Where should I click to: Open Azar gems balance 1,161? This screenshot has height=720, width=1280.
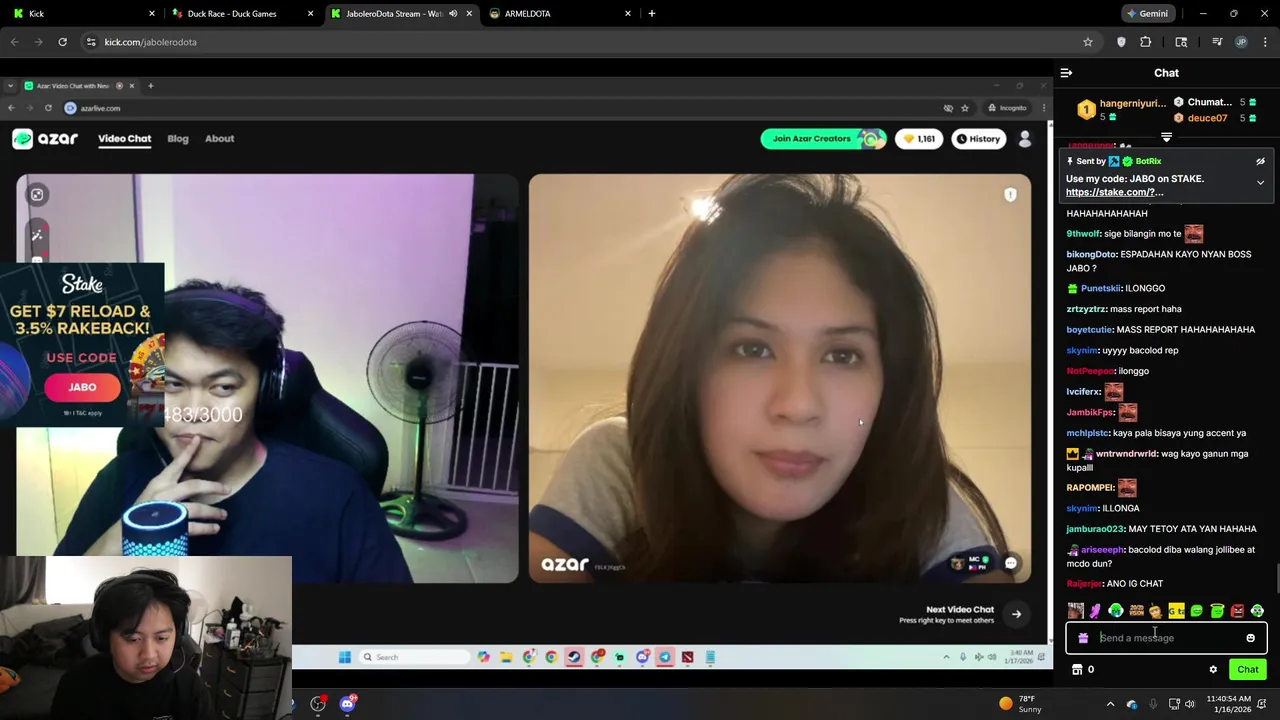[x=919, y=139]
